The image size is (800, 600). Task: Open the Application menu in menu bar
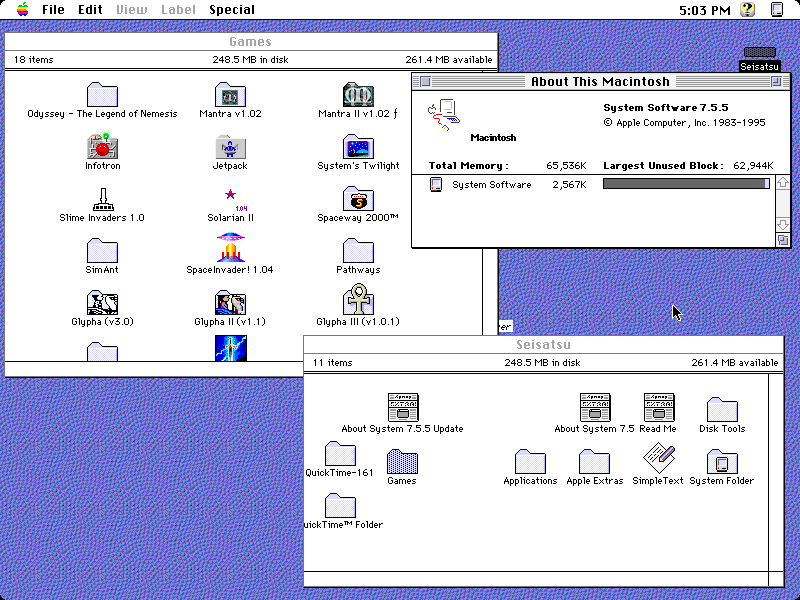point(777,9)
